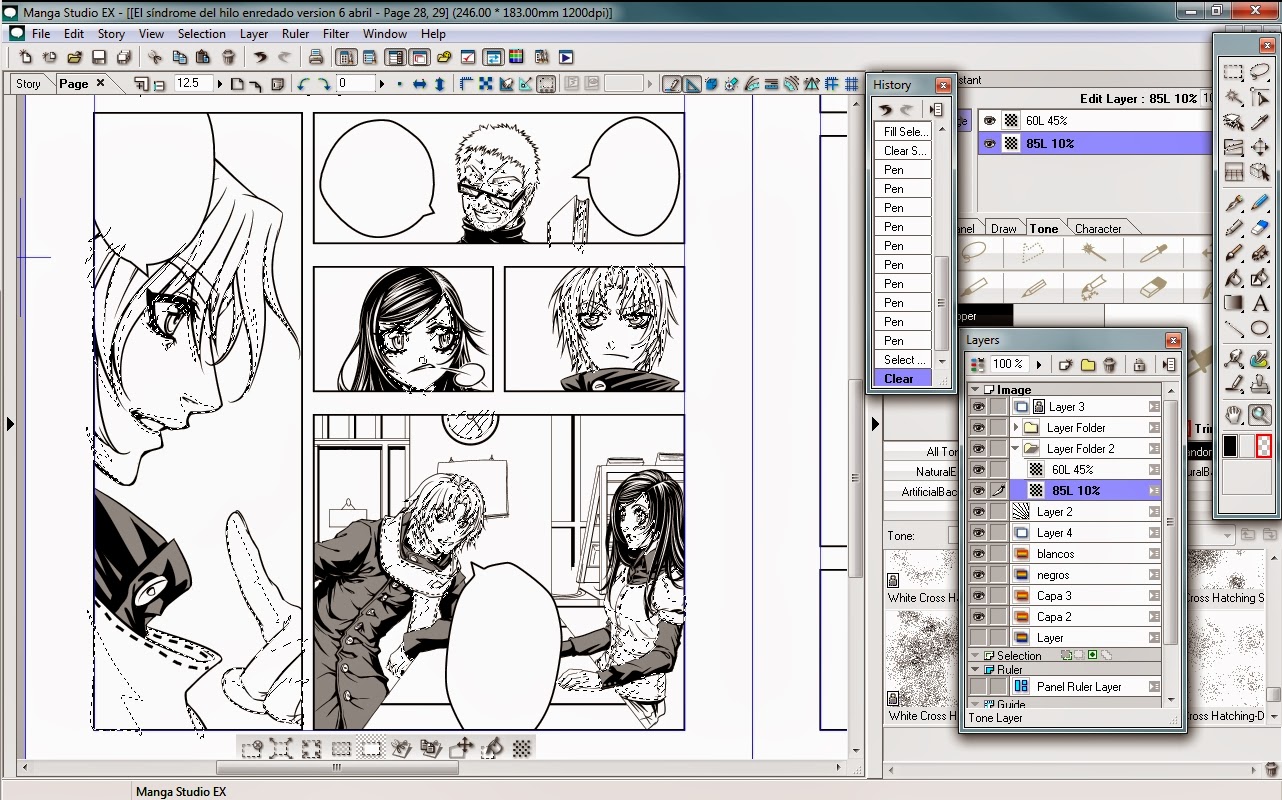1282x800 pixels.
Task: Hide the Capa 3 layer
Action: [978, 596]
